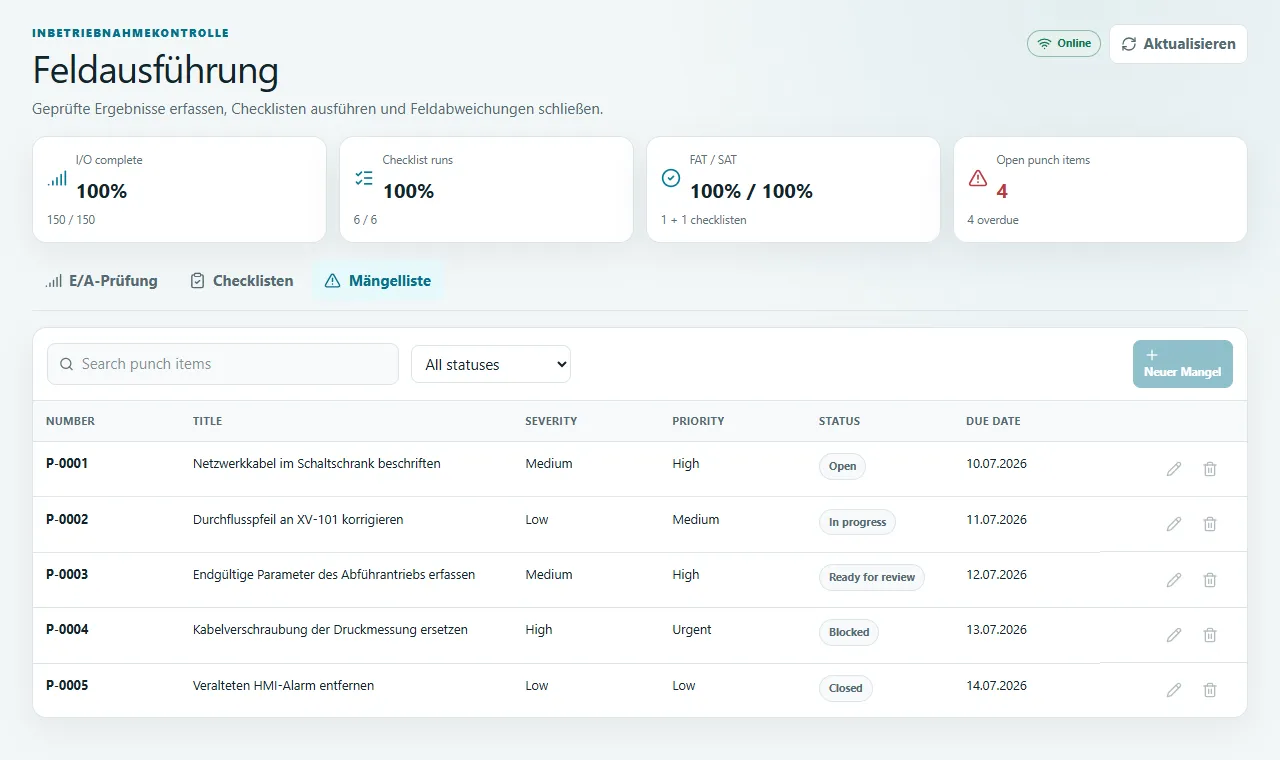Click the magnifier icon in the search box

pyautogui.click(x=67, y=364)
